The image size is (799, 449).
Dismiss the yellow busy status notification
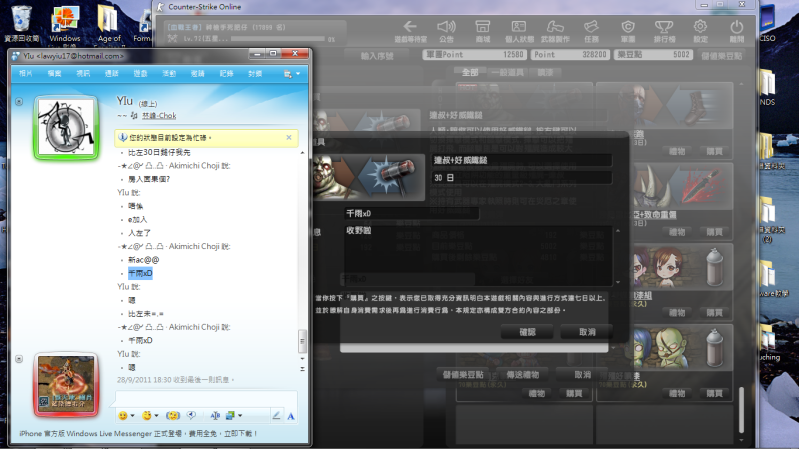pyautogui.click(x=289, y=138)
